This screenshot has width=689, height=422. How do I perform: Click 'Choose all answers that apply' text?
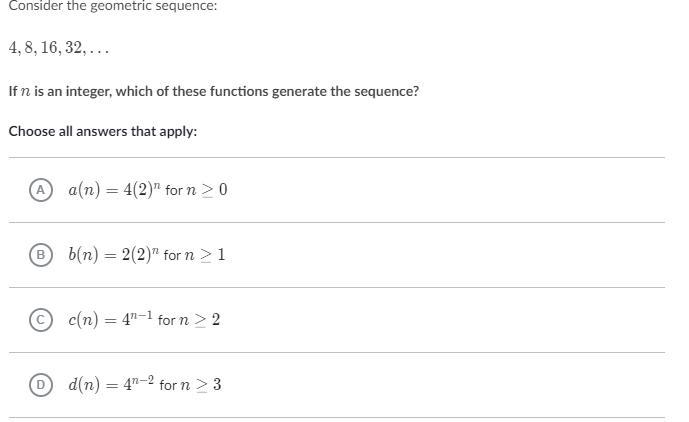(x=103, y=131)
